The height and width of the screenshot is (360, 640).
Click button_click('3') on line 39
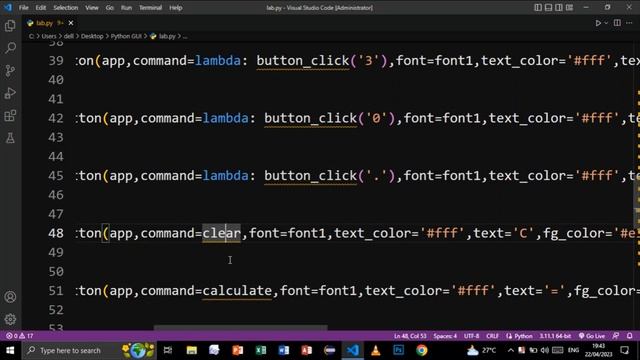[x=321, y=61]
